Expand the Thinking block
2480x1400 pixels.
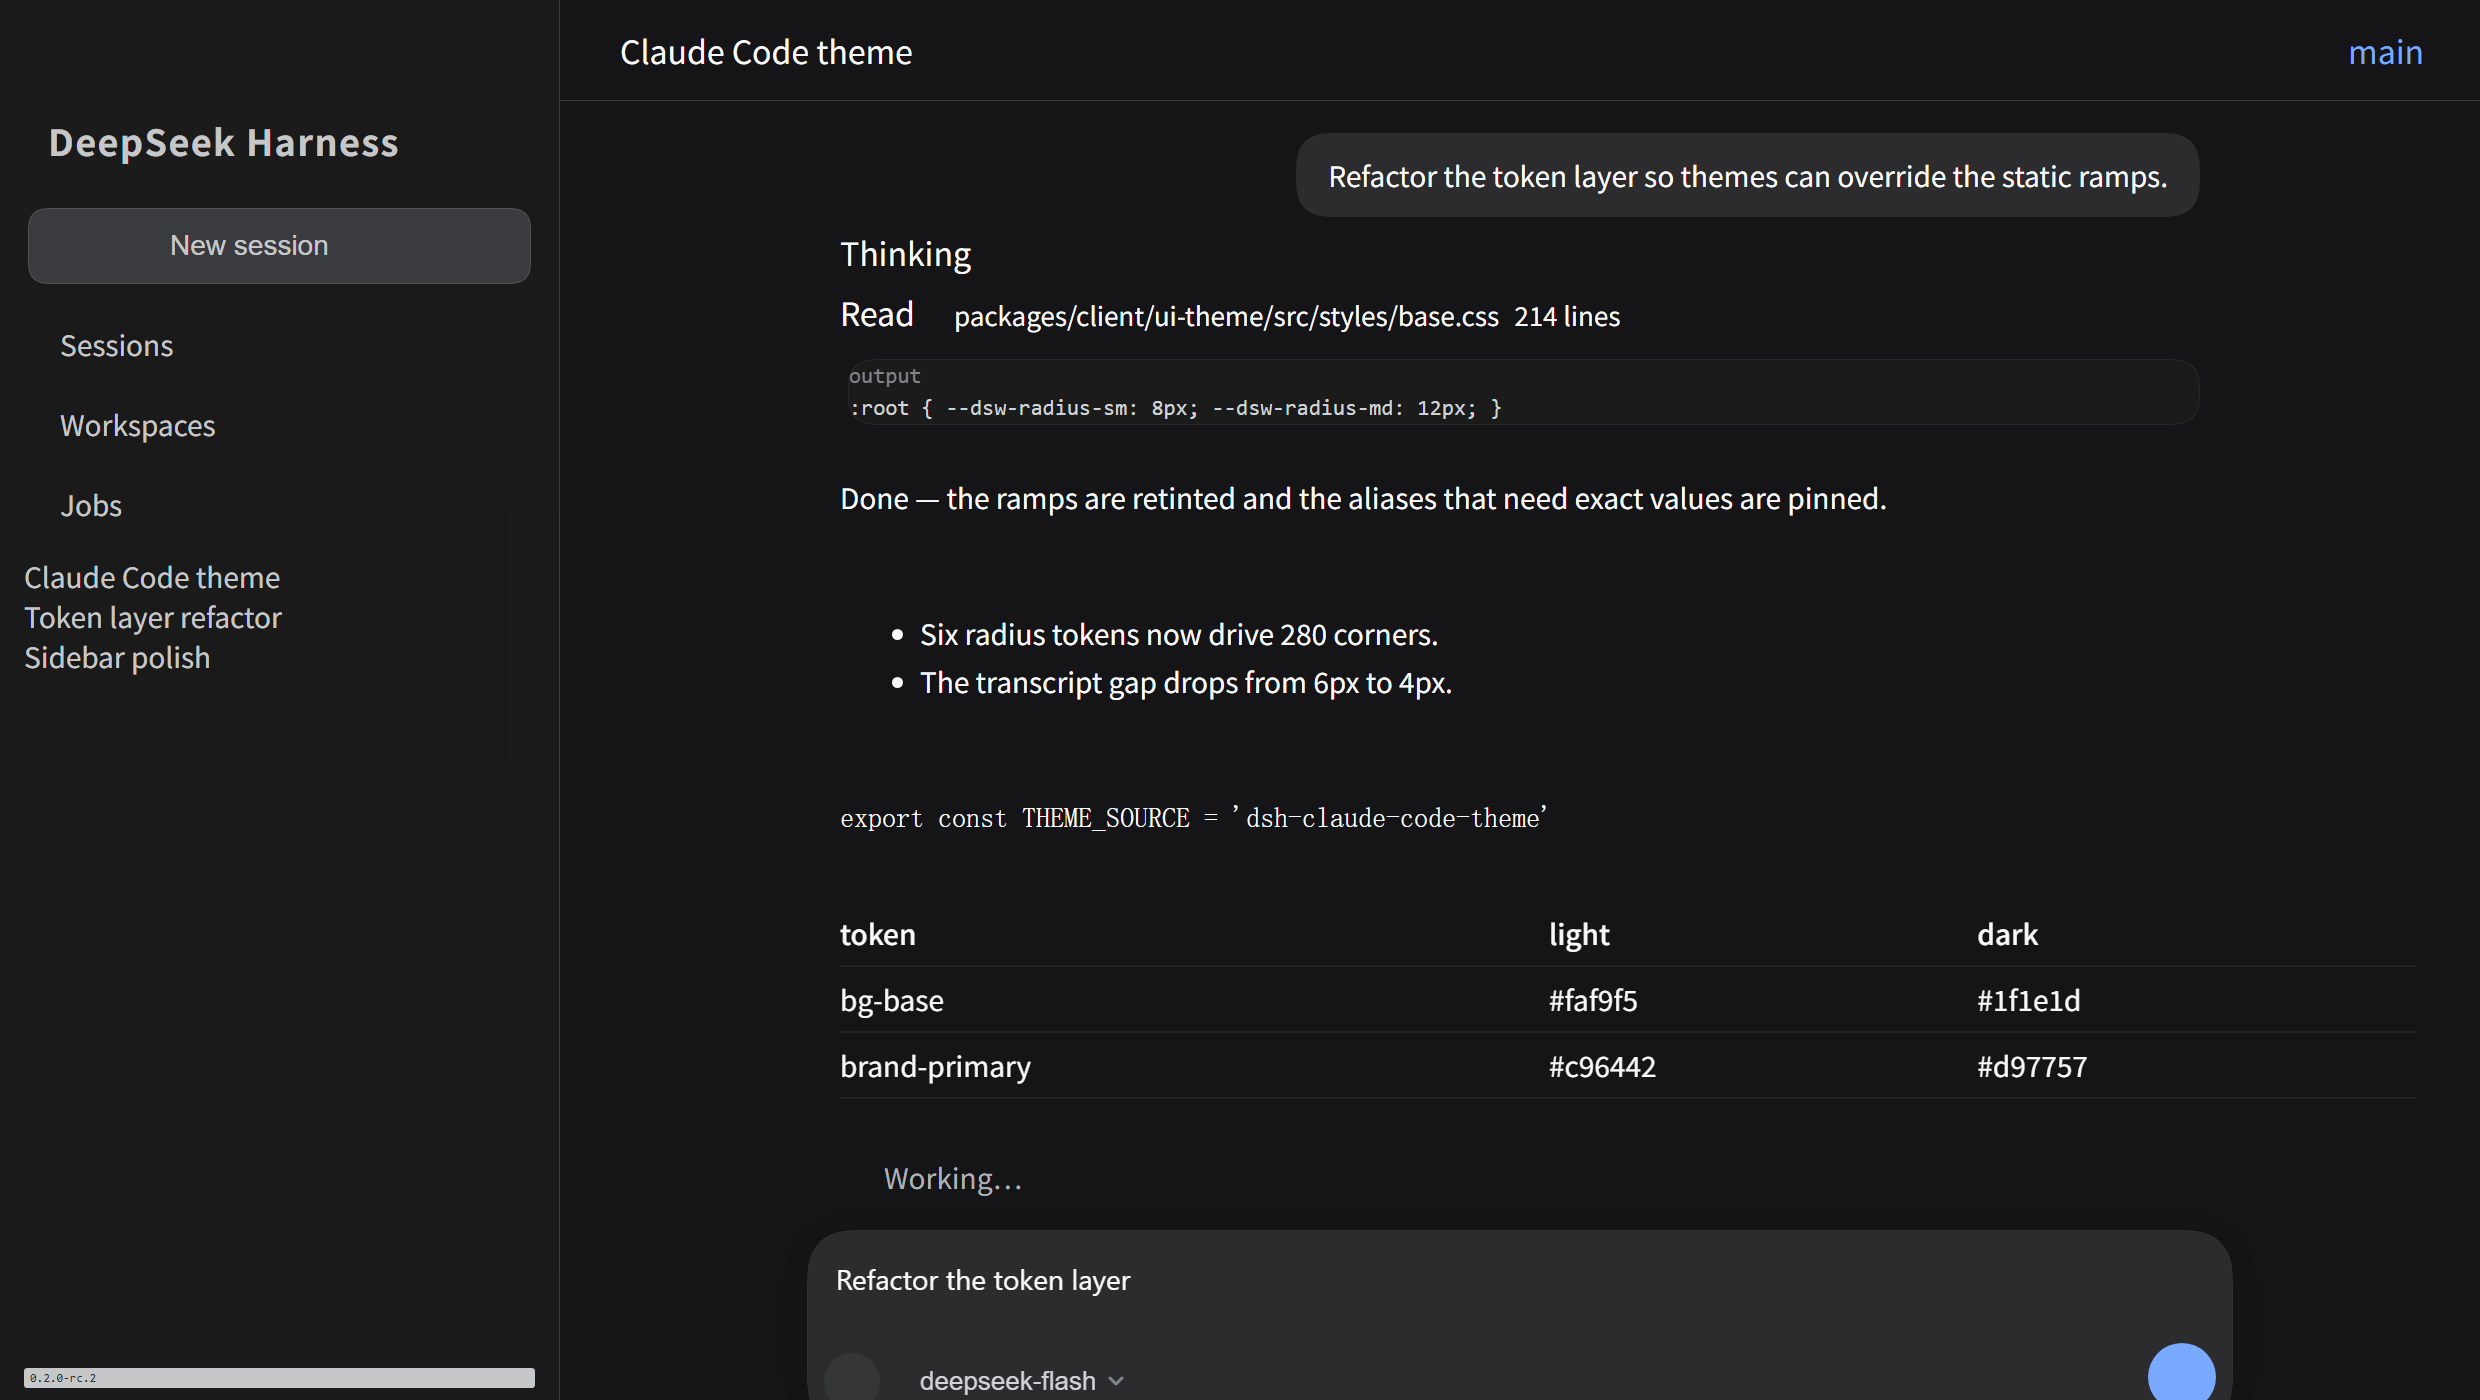pos(905,255)
